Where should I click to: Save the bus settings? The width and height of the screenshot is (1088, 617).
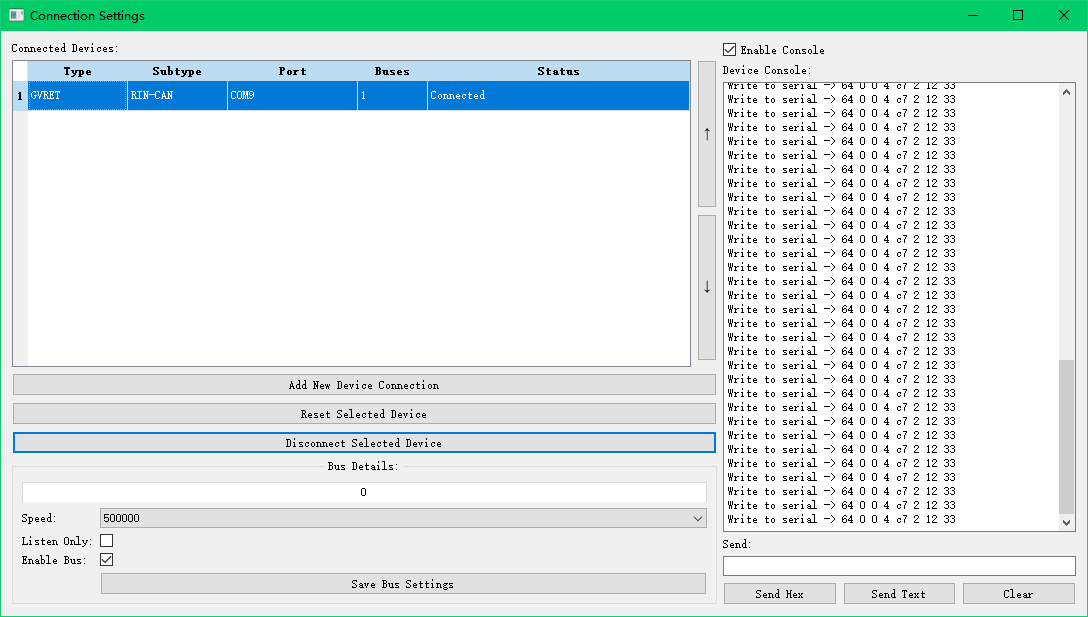coord(403,584)
